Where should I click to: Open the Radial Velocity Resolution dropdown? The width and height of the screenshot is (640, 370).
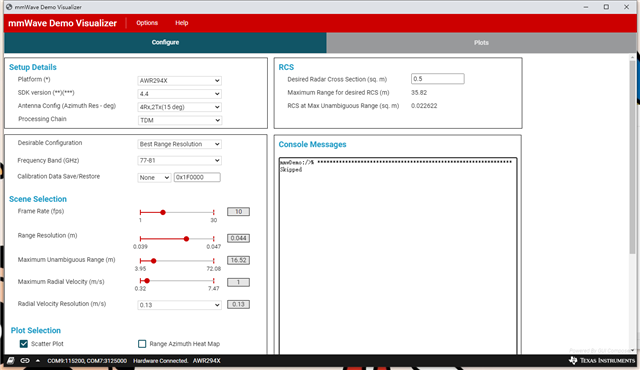[x=179, y=305]
